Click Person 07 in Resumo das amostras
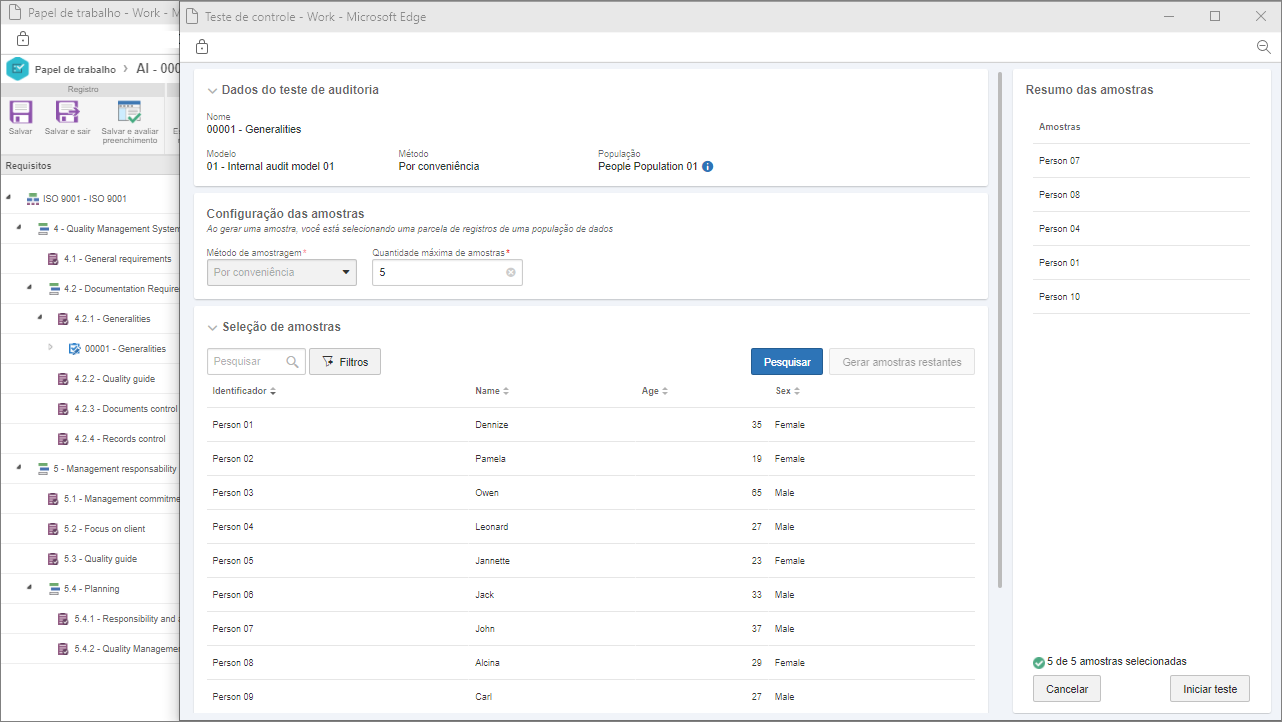1282x722 pixels. [x=1141, y=161]
